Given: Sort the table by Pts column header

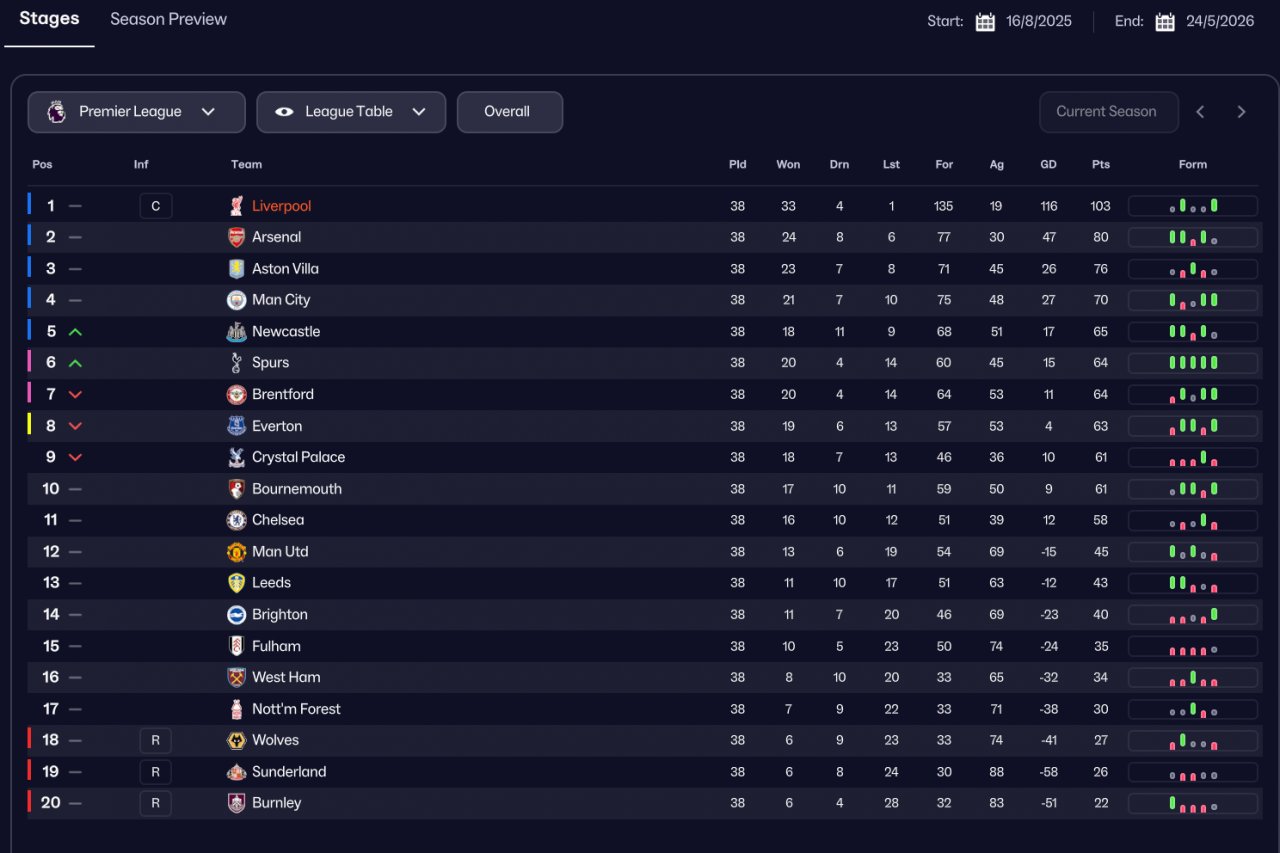Looking at the screenshot, I should tap(1101, 164).
